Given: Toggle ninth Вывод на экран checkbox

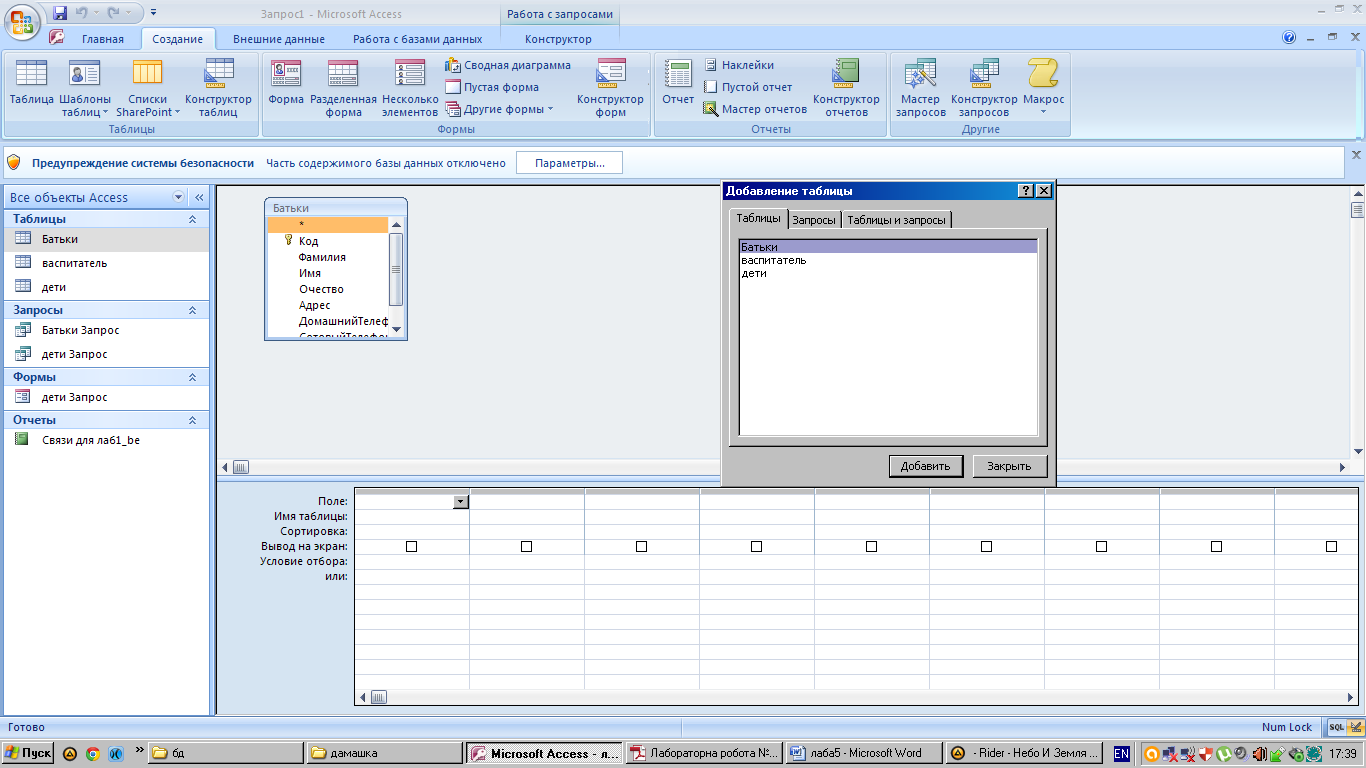Looking at the screenshot, I should click(1331, 546).
